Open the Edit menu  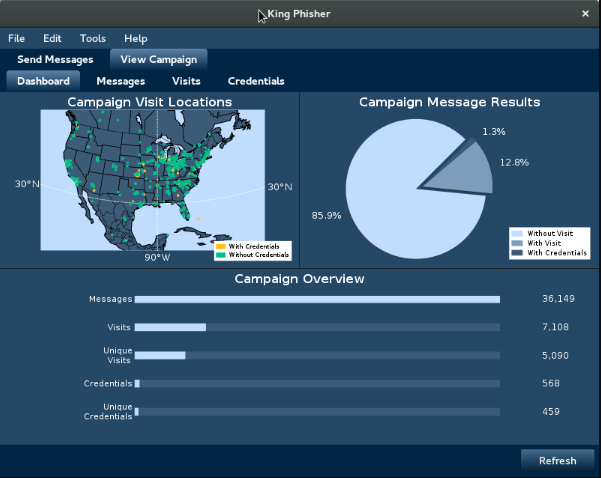[x=52, y=38]
